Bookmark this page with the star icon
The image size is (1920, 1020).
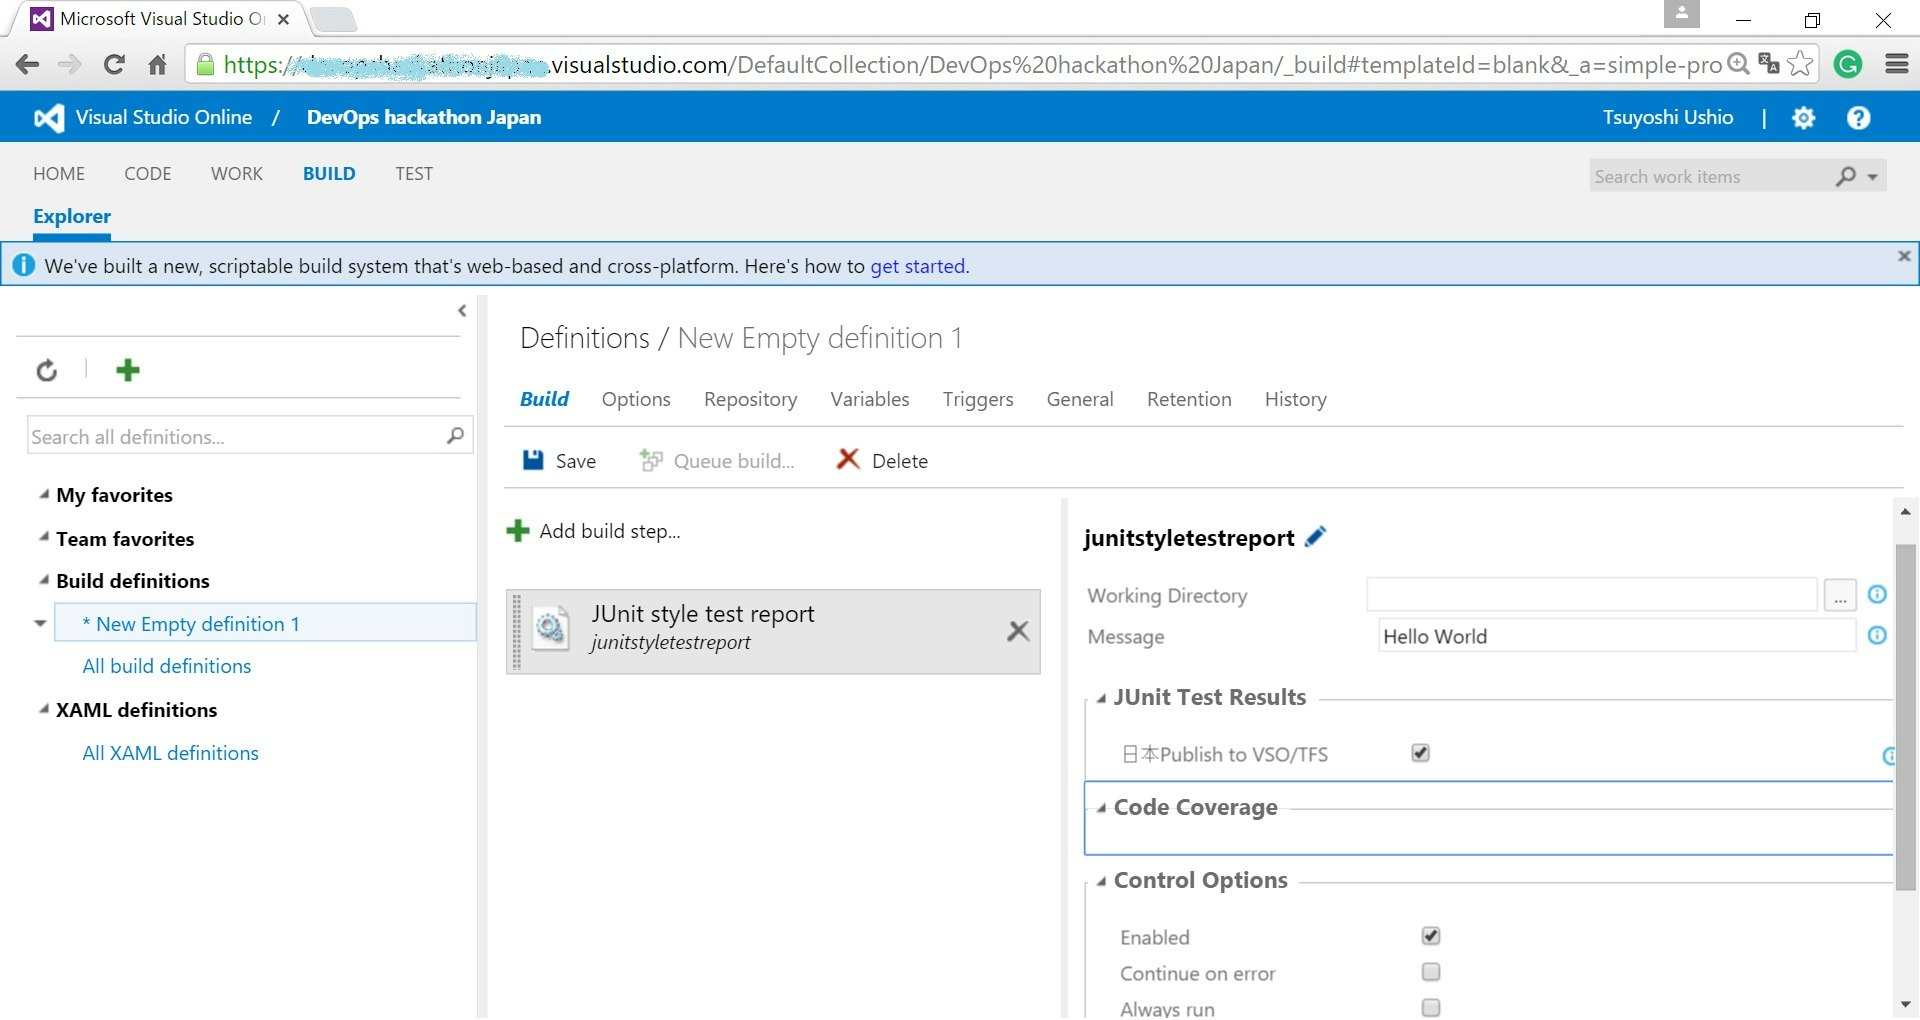click(1799, 64)
